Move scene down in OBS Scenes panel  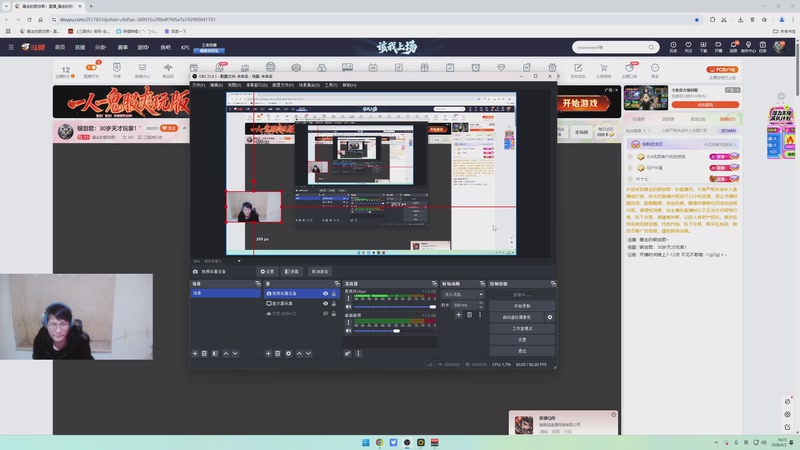point(235,353)
